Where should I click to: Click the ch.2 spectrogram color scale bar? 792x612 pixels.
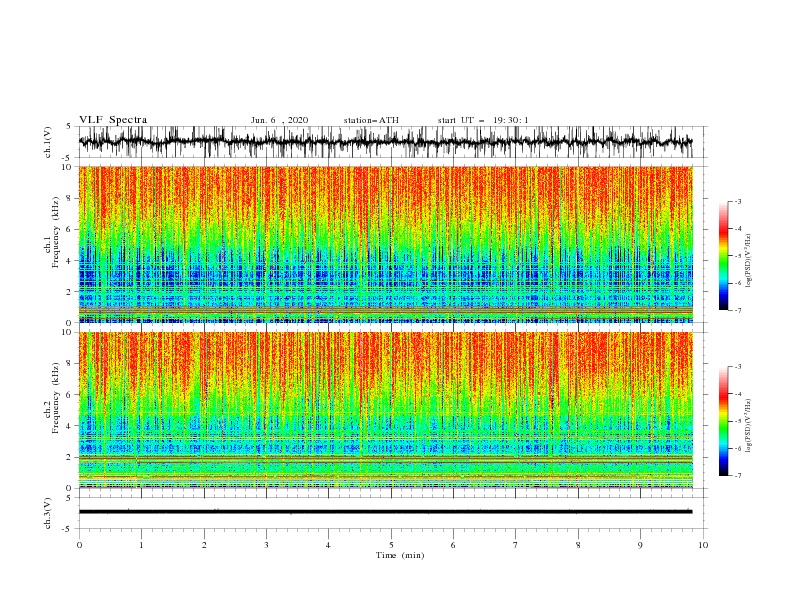(723, 421)
